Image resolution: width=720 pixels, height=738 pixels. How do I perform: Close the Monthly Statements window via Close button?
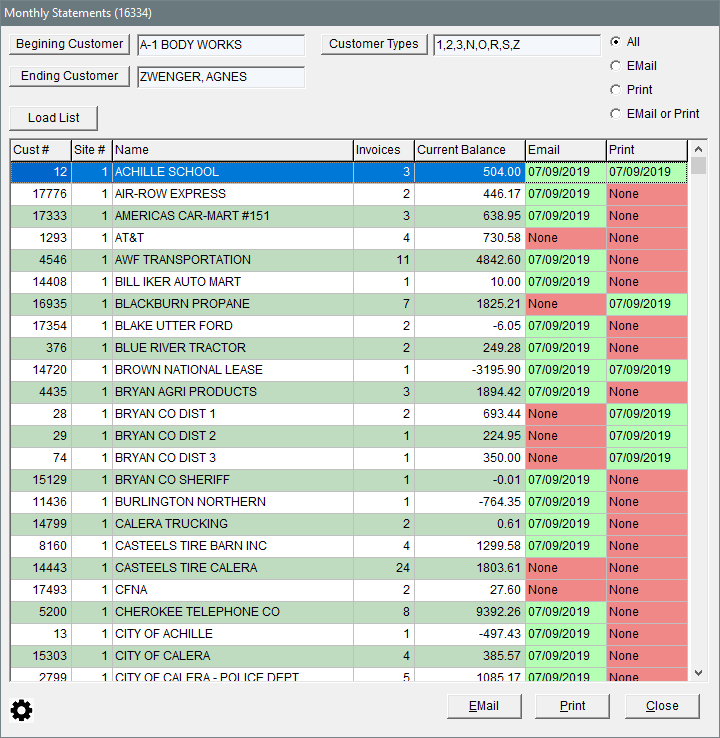[662, 706]
